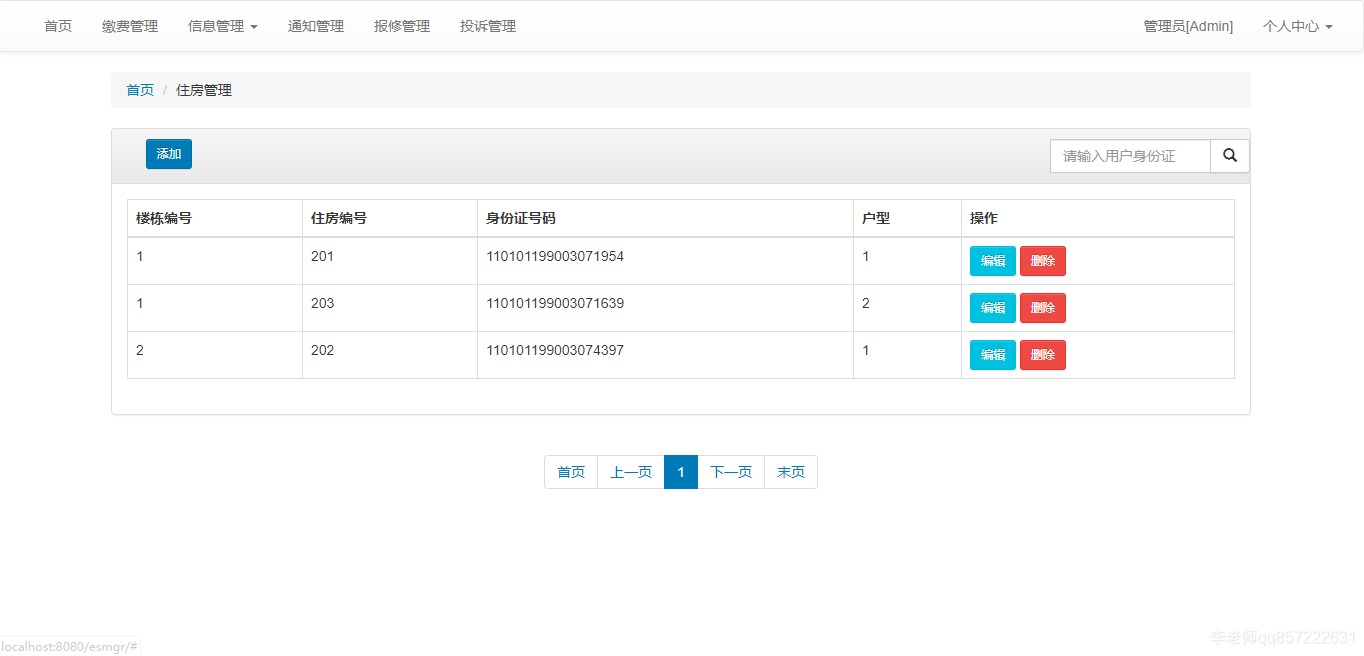The width and height of the screenshot is (1364, 656).
Task: Delete the housing record numbered 203
Action: 1042,308
